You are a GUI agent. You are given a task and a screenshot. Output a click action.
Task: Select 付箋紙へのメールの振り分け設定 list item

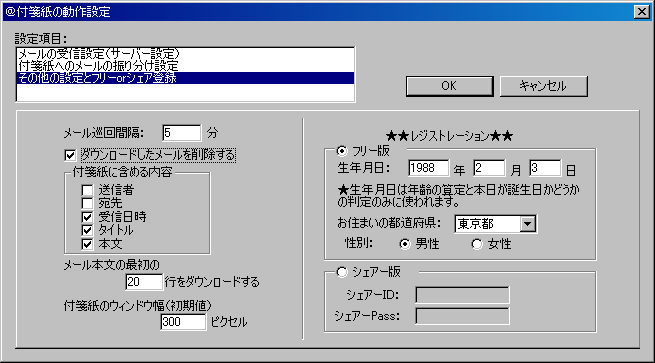[x=185, y=66]
